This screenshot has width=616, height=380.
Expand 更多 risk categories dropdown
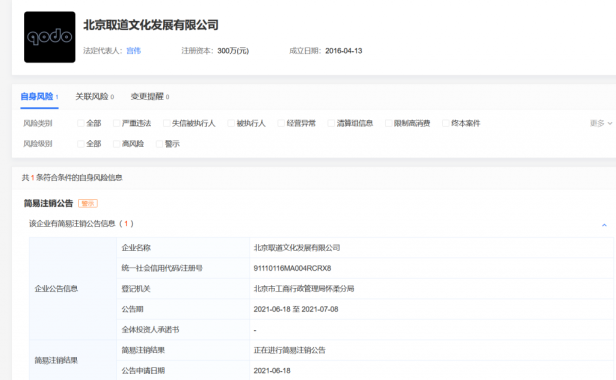(x=601, y=123)
